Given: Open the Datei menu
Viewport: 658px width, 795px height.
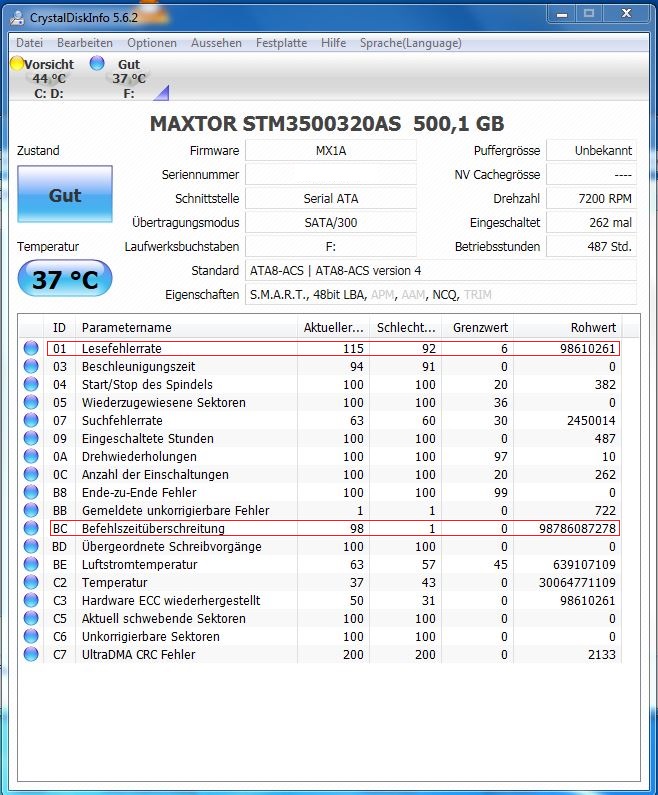Looking at the screenshot, I should tap(29, 43).
